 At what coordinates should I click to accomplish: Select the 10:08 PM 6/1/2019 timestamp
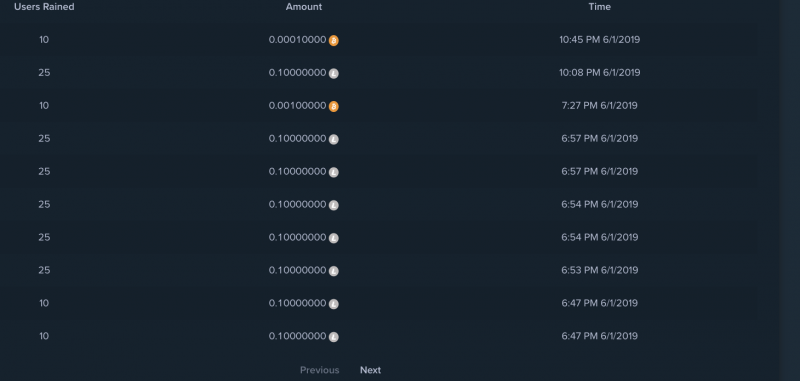(x=599, y=72)
